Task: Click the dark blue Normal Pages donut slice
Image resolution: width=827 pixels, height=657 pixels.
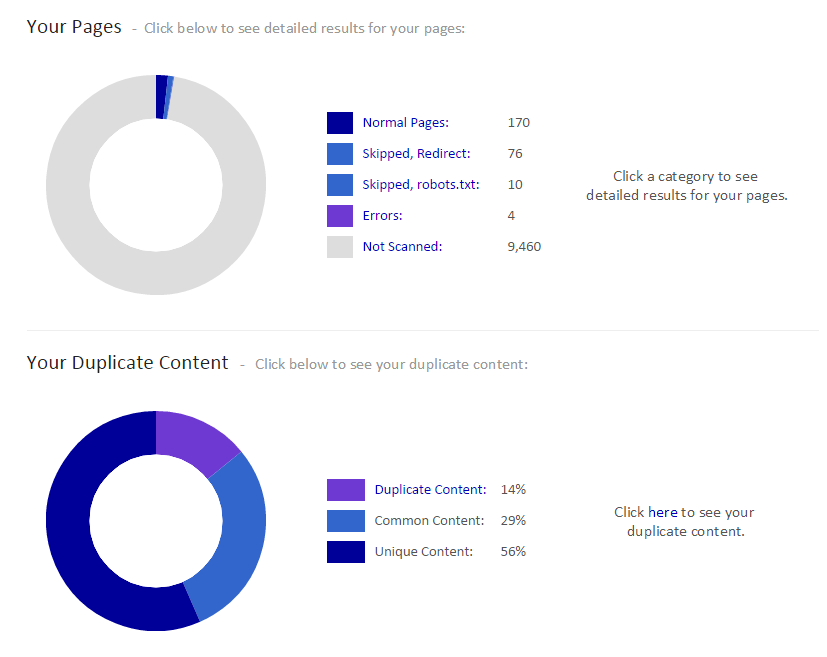Action: (161, 97)
